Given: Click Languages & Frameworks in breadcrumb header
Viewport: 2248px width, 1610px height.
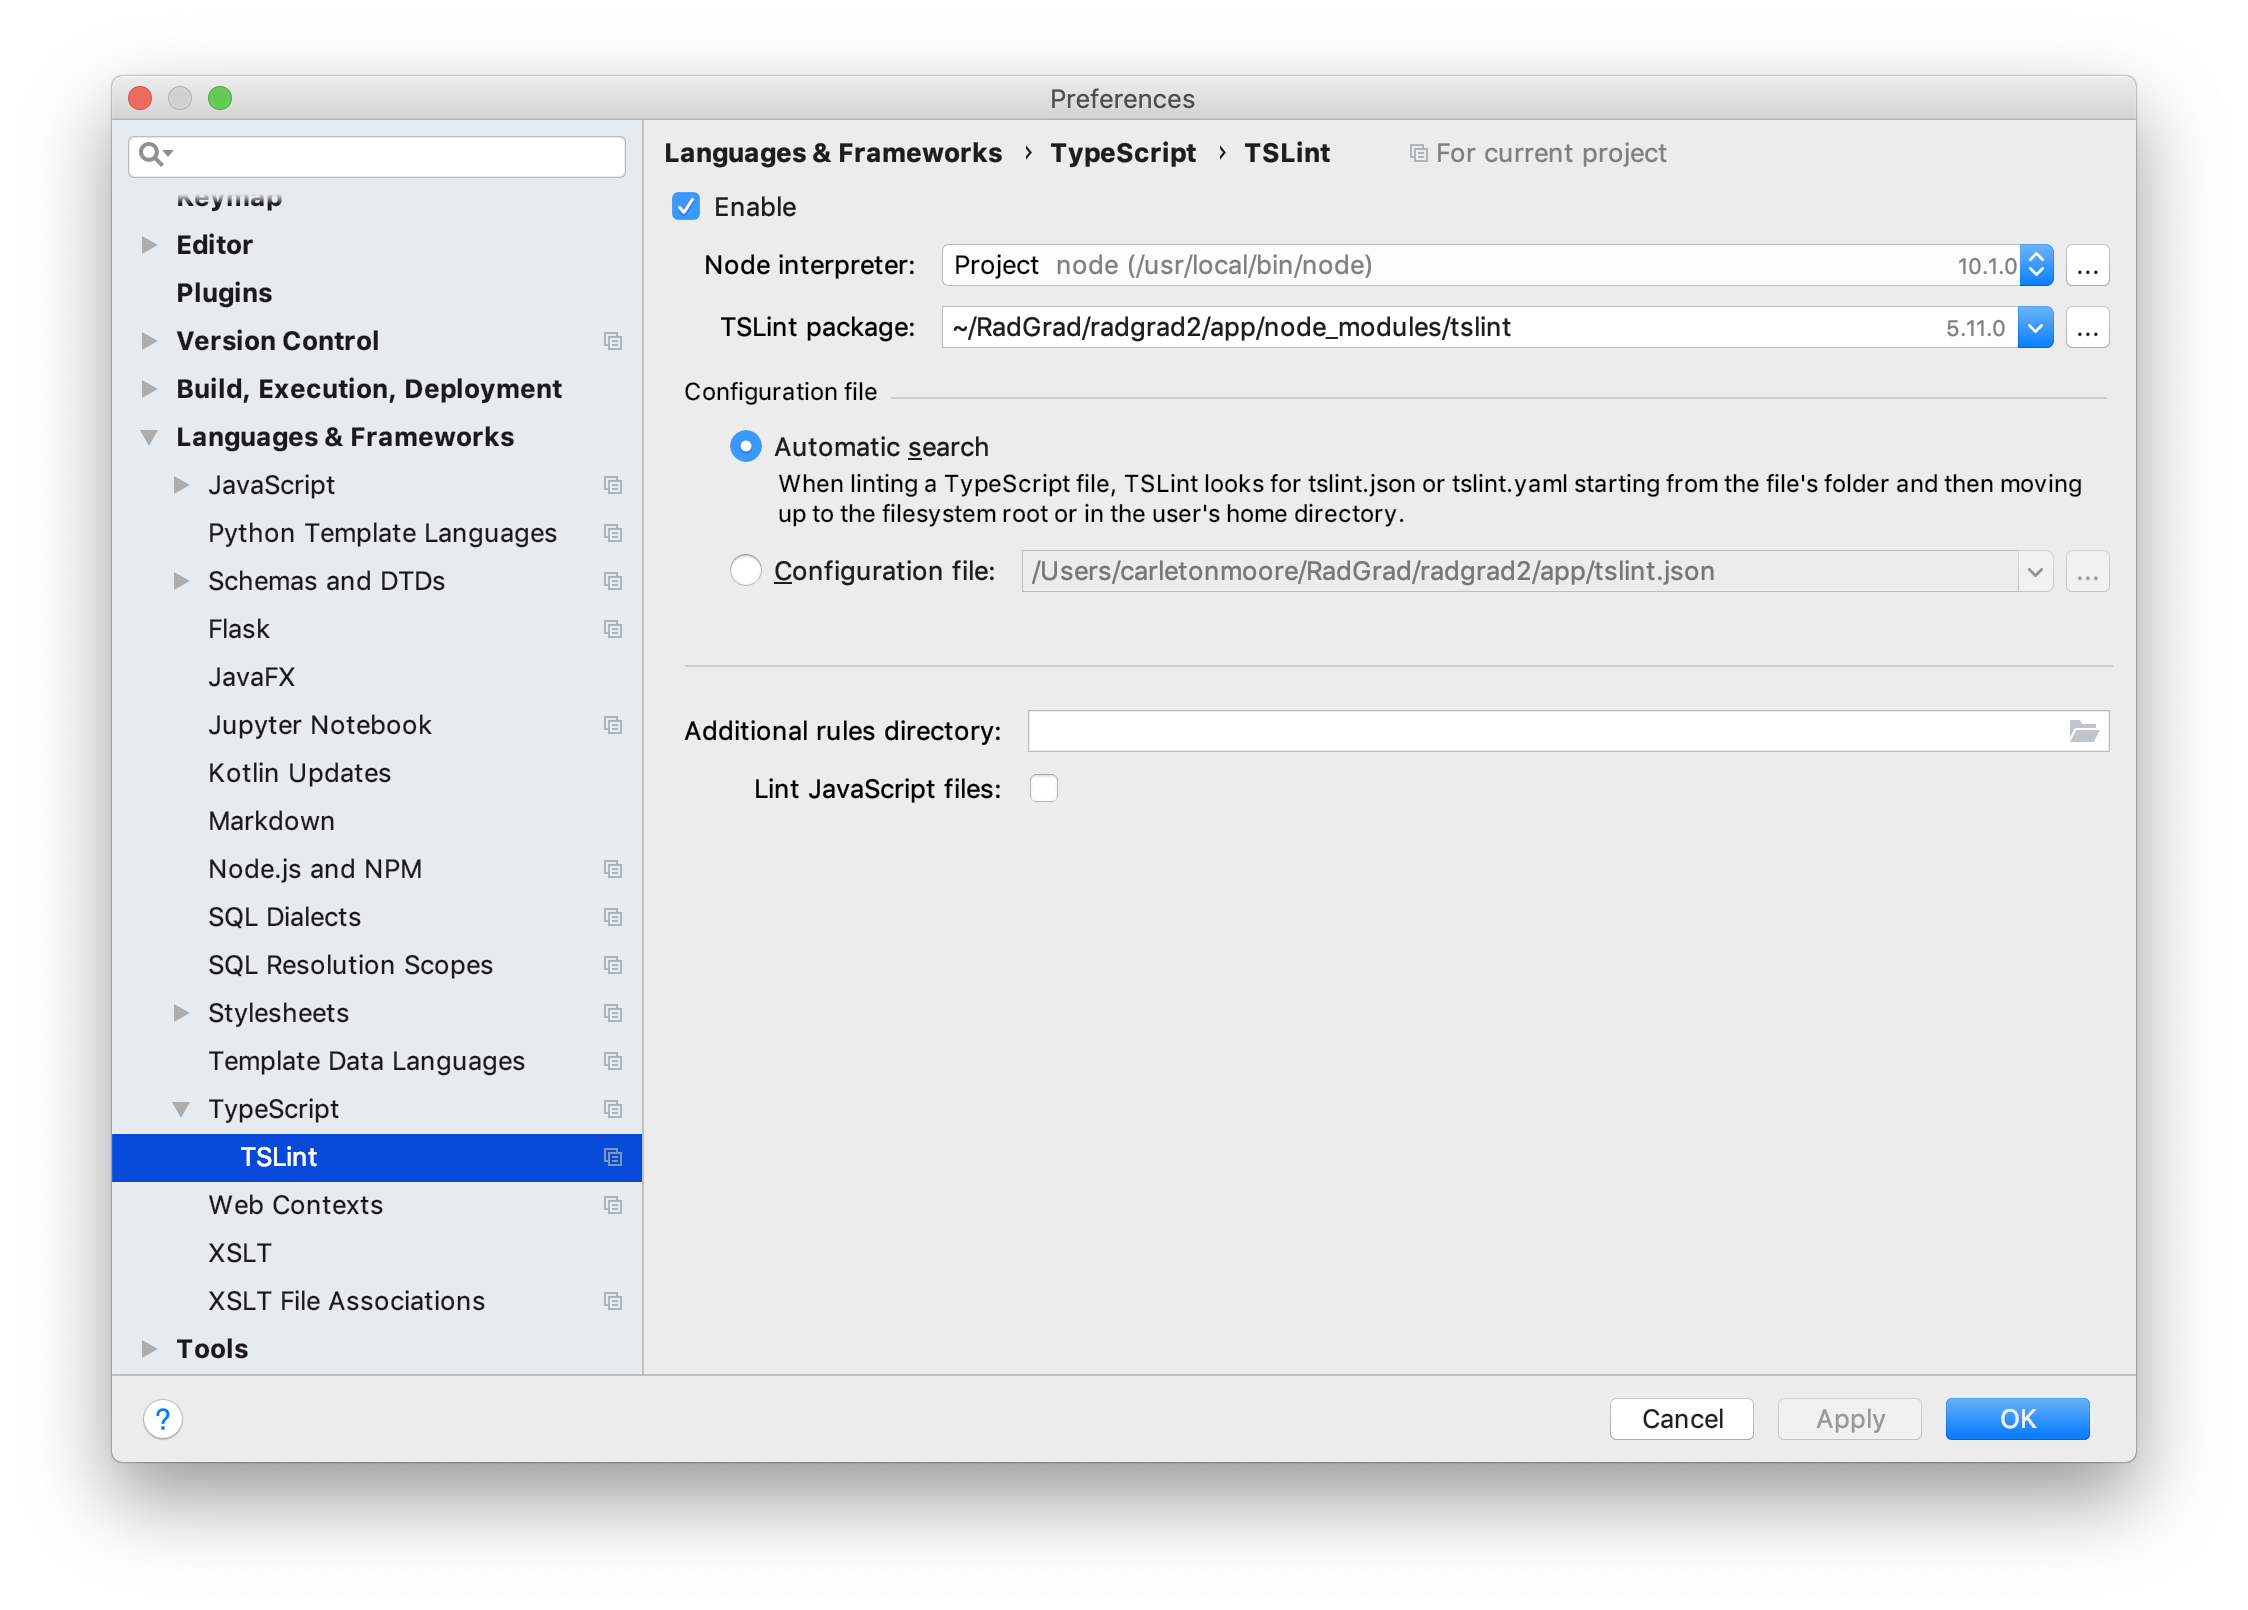Looking at the screenshot, I should (833, 153).
